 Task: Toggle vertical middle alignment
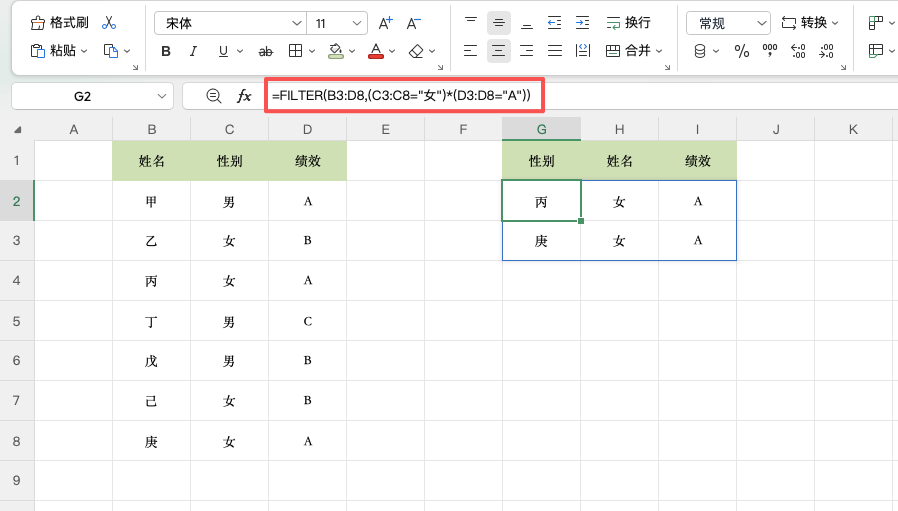[499, 23]
